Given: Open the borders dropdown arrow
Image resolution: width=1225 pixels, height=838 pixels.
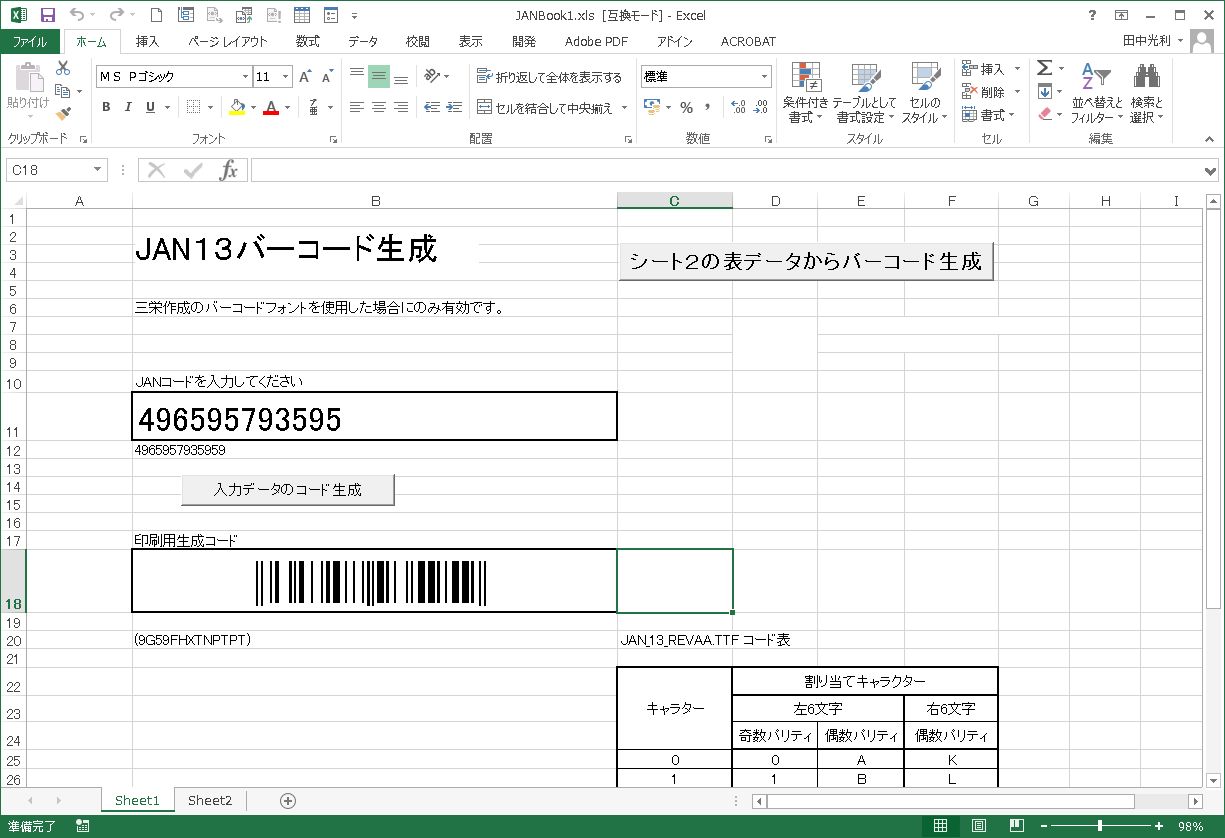Looking at the screenshot, I should pyautogui.click(x=210, y=107).
